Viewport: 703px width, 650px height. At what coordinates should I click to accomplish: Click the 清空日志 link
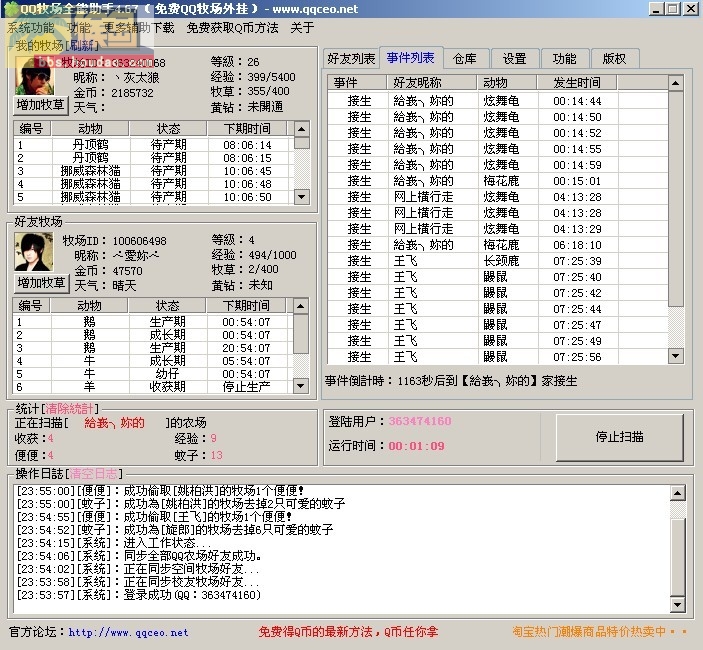93,473
